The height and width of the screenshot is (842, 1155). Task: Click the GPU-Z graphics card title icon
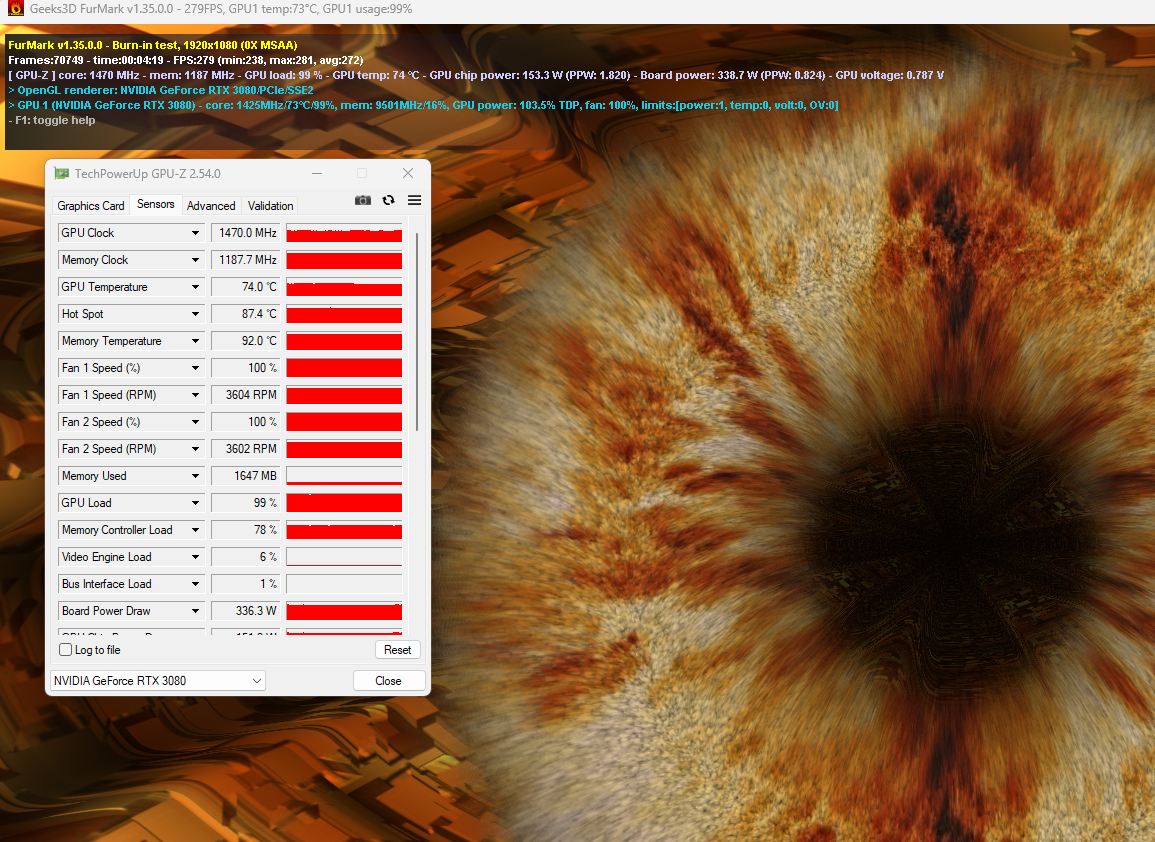click(62, 174)
